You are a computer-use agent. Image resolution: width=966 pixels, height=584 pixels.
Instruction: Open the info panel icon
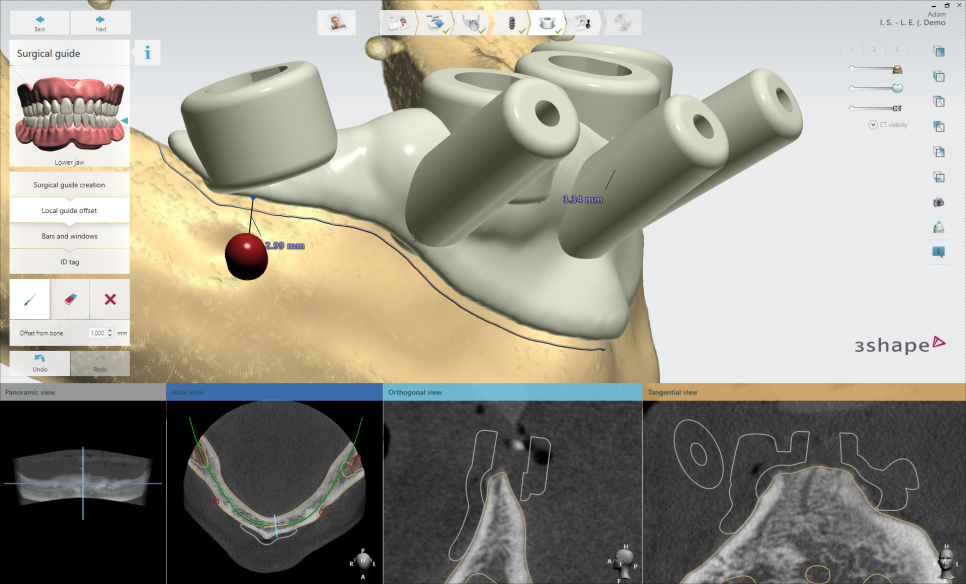point(147,53)
